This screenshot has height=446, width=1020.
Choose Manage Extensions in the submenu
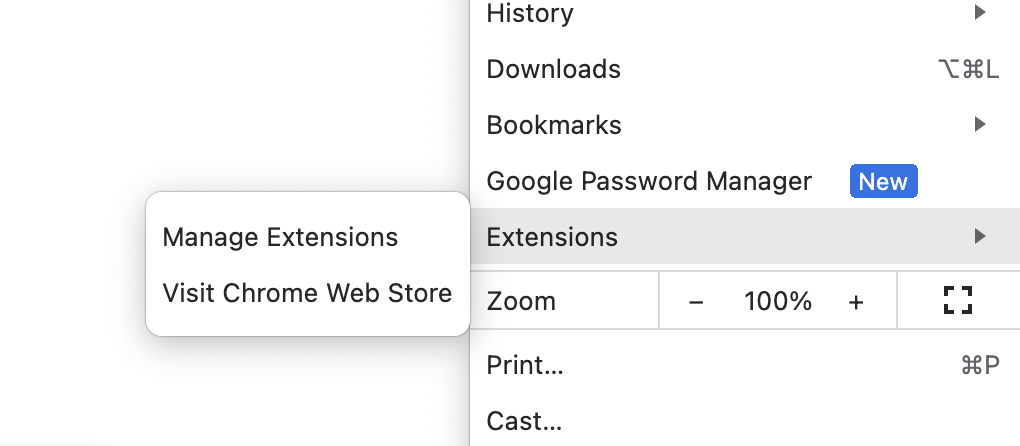click(280, 237)
